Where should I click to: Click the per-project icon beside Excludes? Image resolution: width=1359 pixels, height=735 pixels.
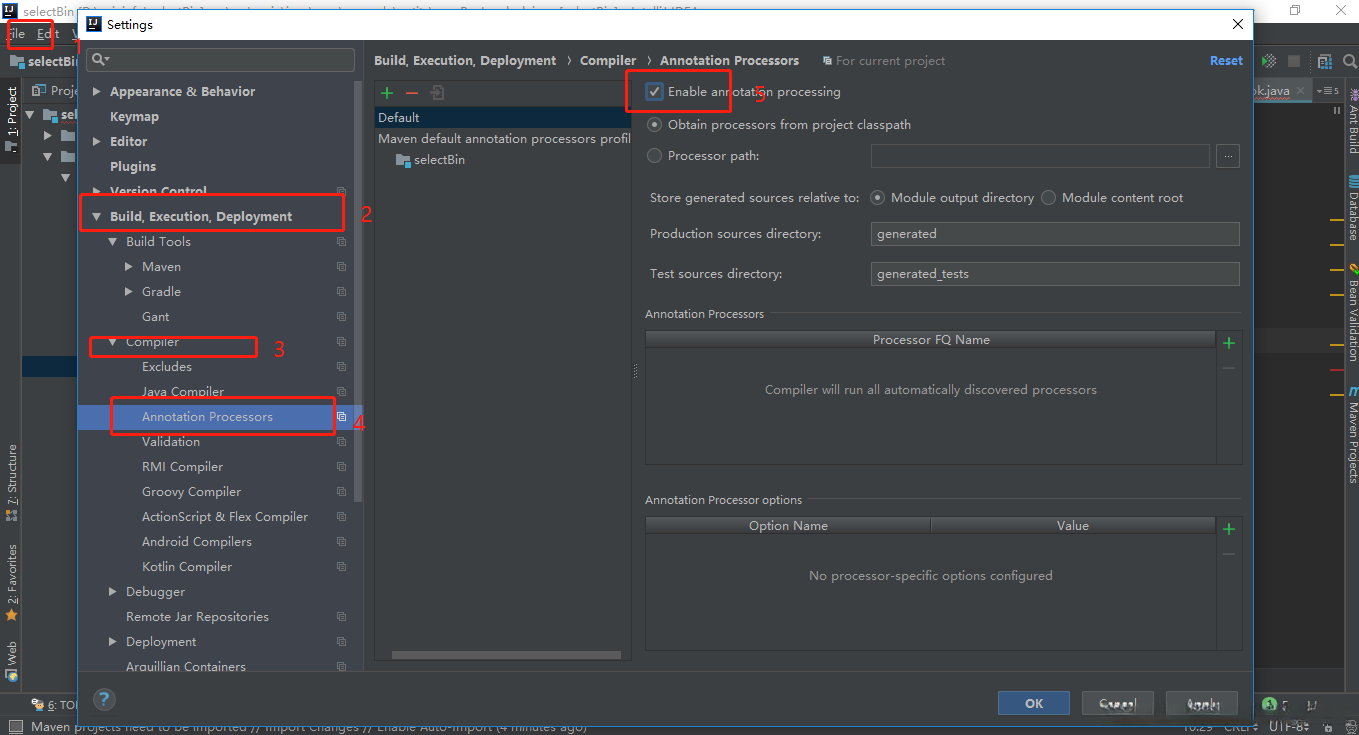[x=341, y=367]
